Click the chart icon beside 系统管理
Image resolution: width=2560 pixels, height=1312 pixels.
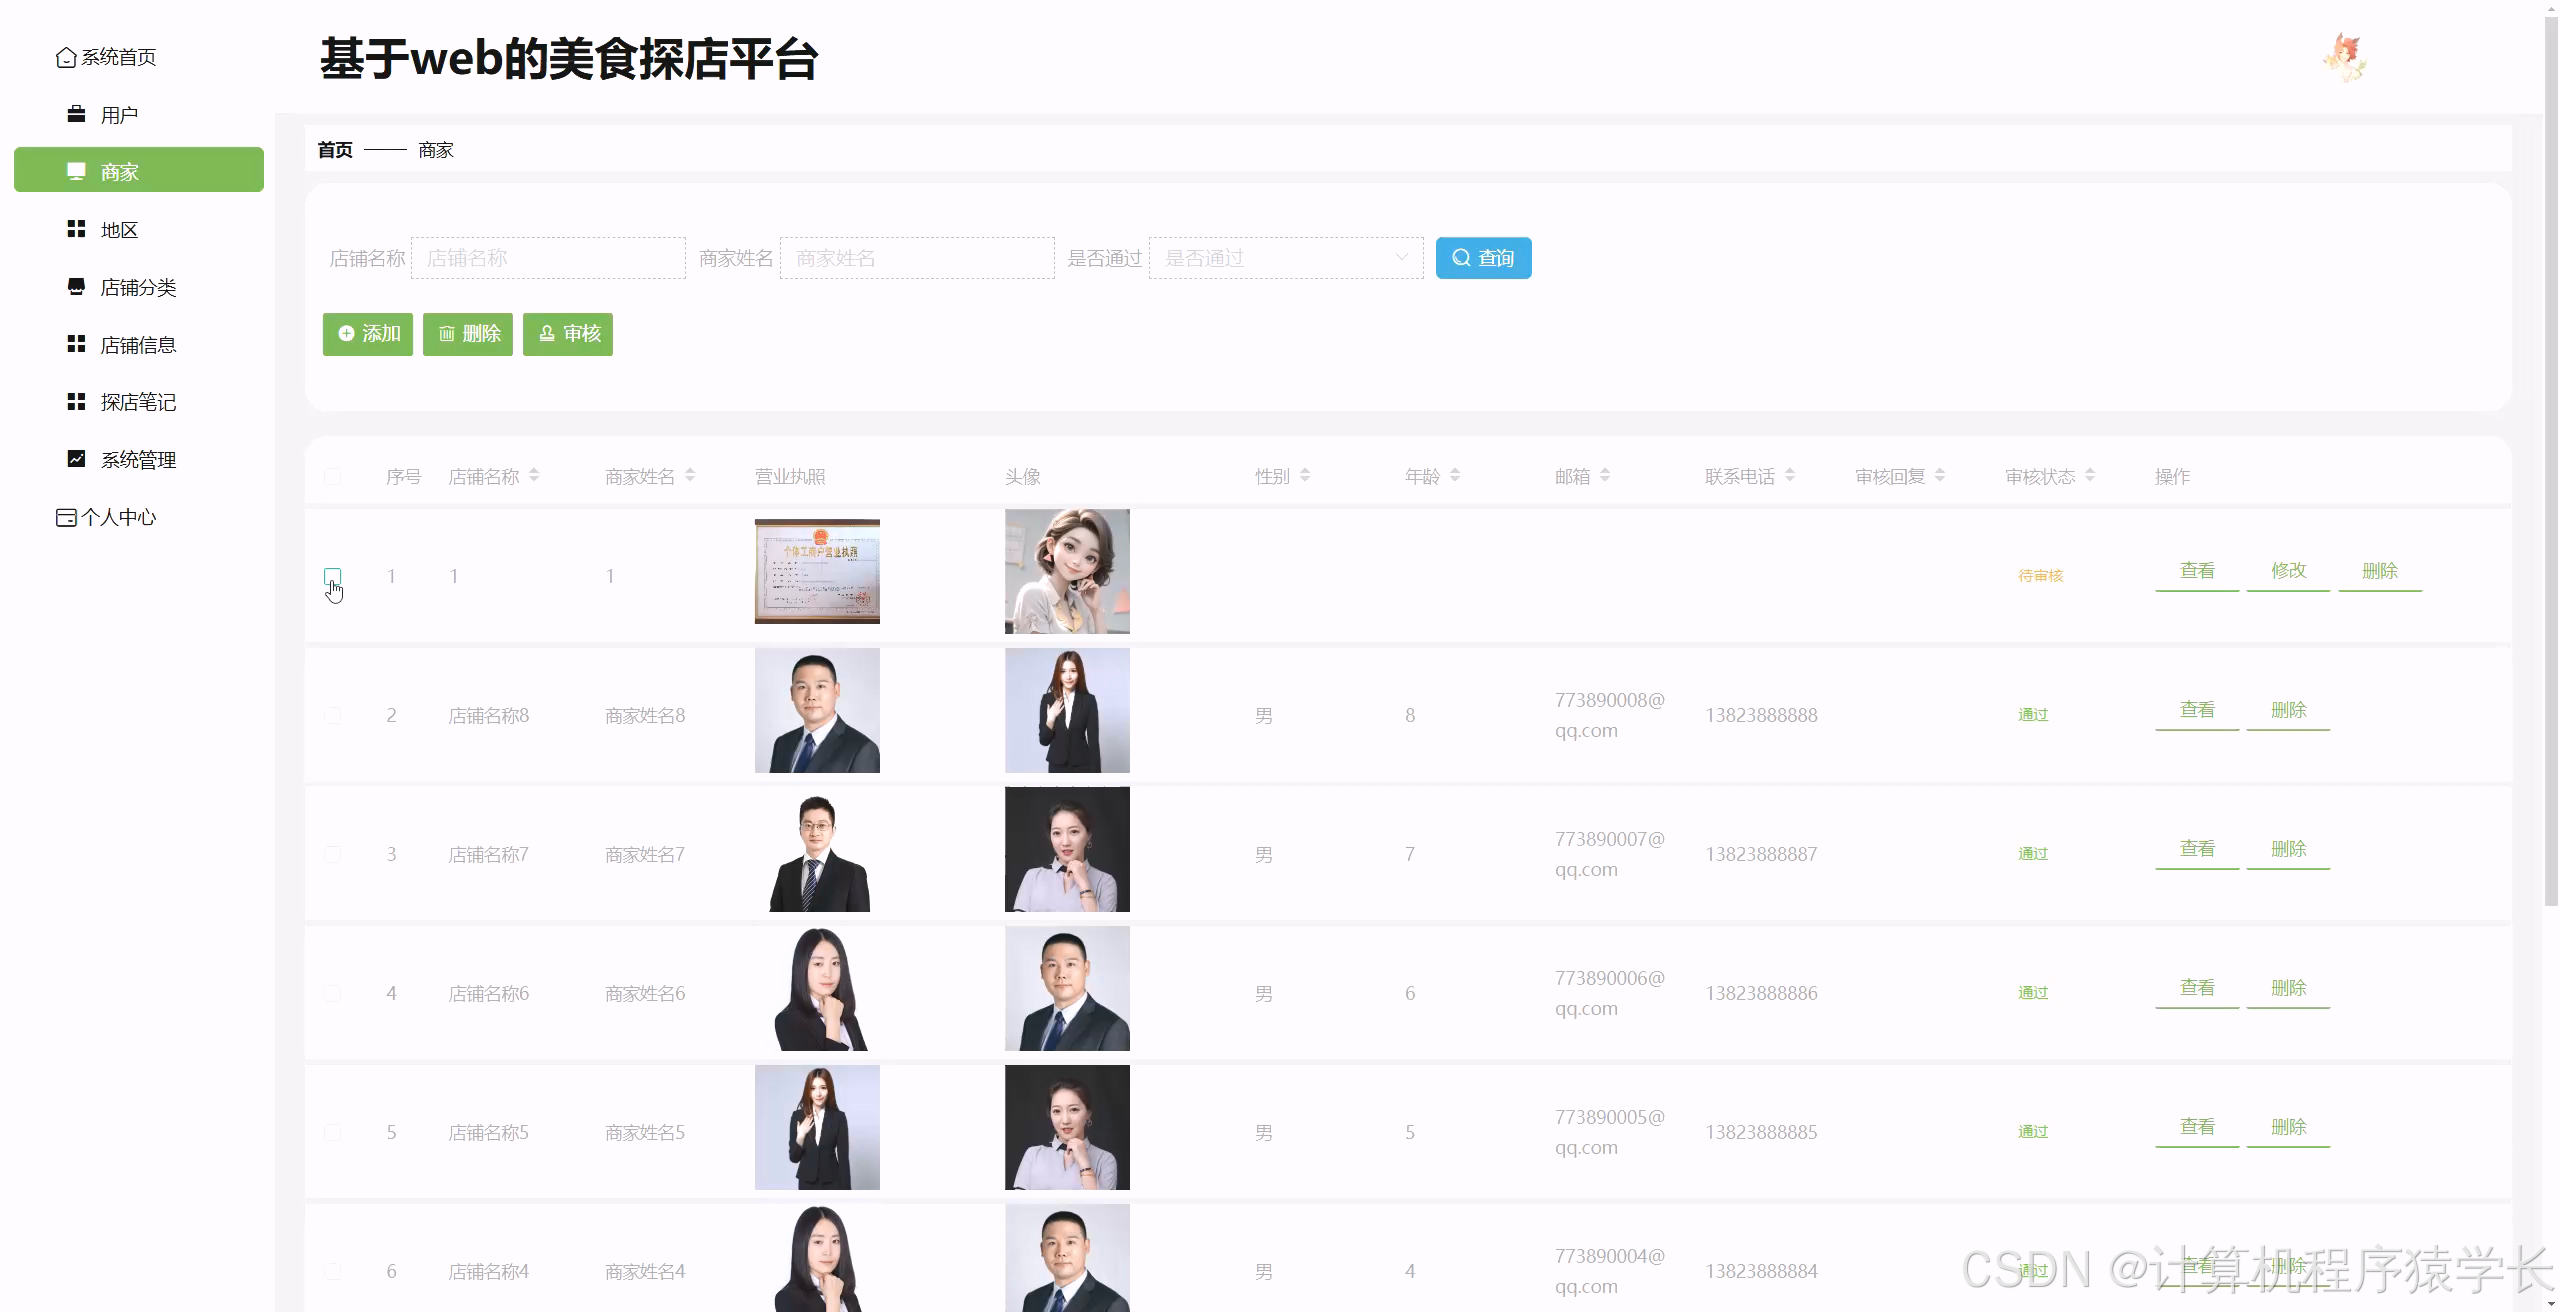coord(76,459)
